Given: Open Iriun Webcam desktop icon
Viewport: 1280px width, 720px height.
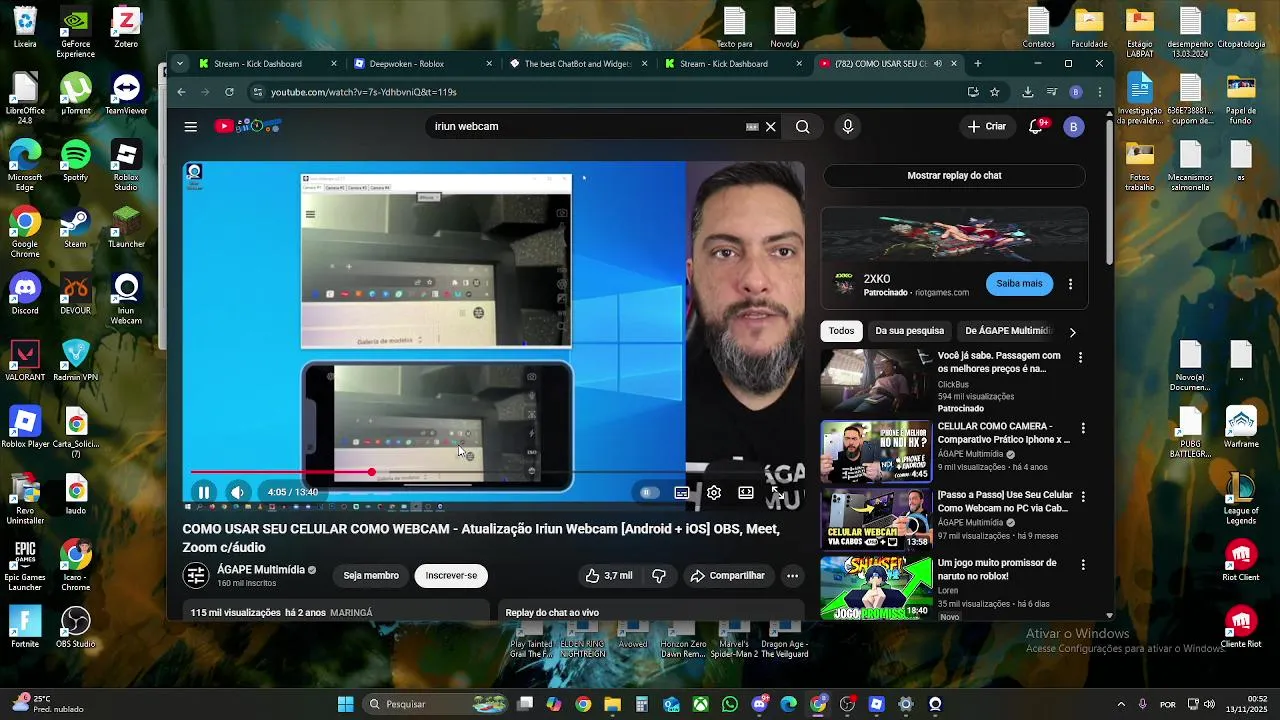Looking at the screenshot, I should coord(126,300).
